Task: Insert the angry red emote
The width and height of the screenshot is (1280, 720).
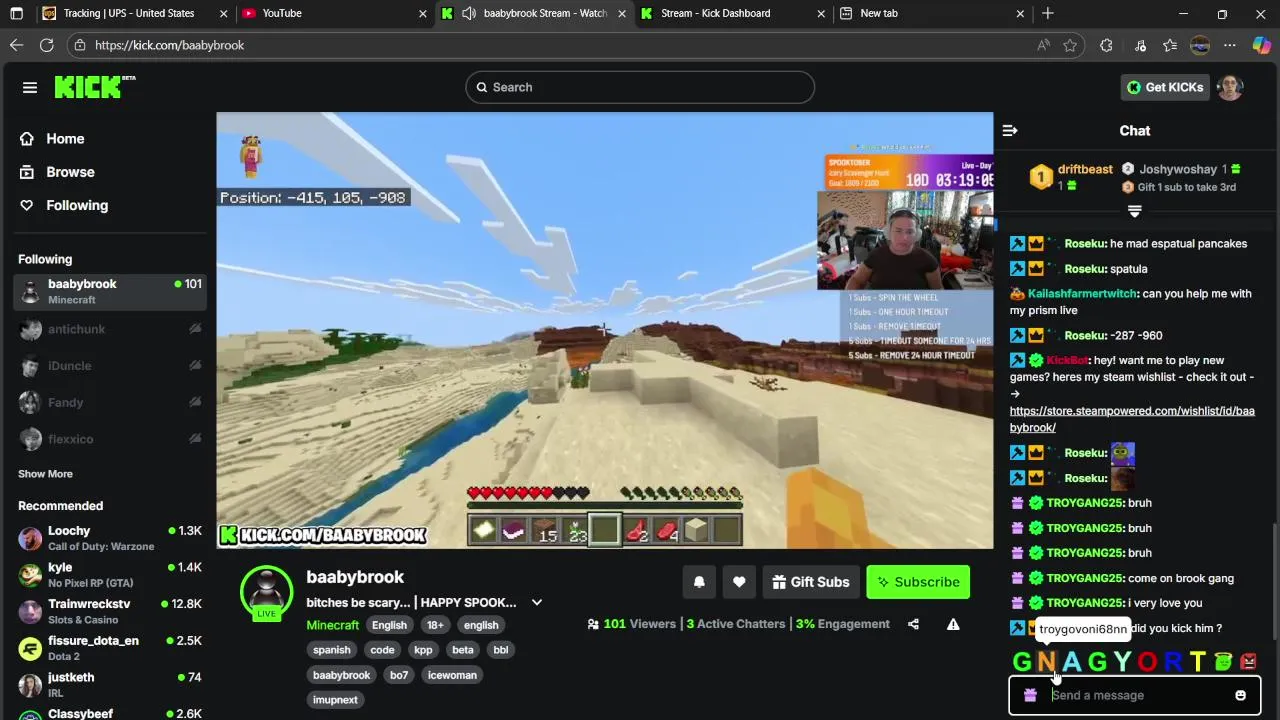Action: (x=1248, y=661)
